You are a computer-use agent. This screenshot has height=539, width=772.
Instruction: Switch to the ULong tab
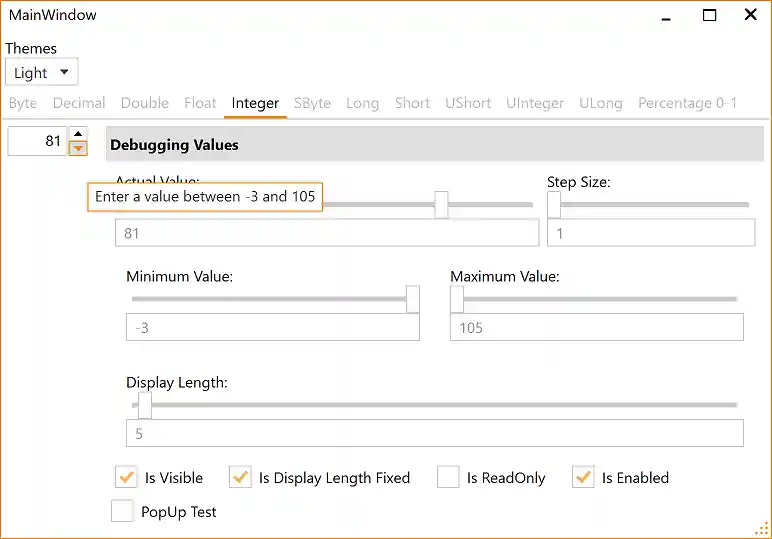click(x=601, y=103)
